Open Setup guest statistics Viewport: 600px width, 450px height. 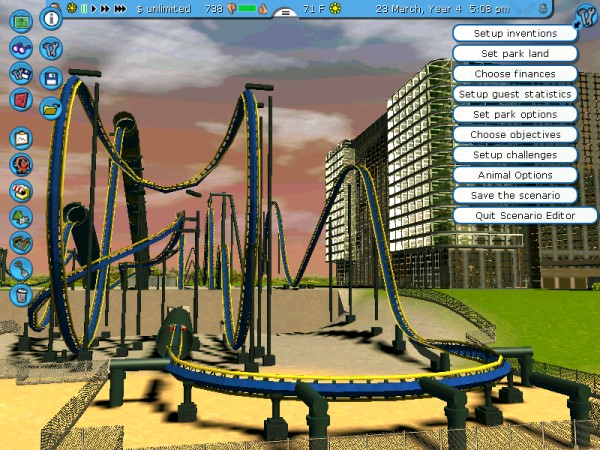[x=515, y=94]
